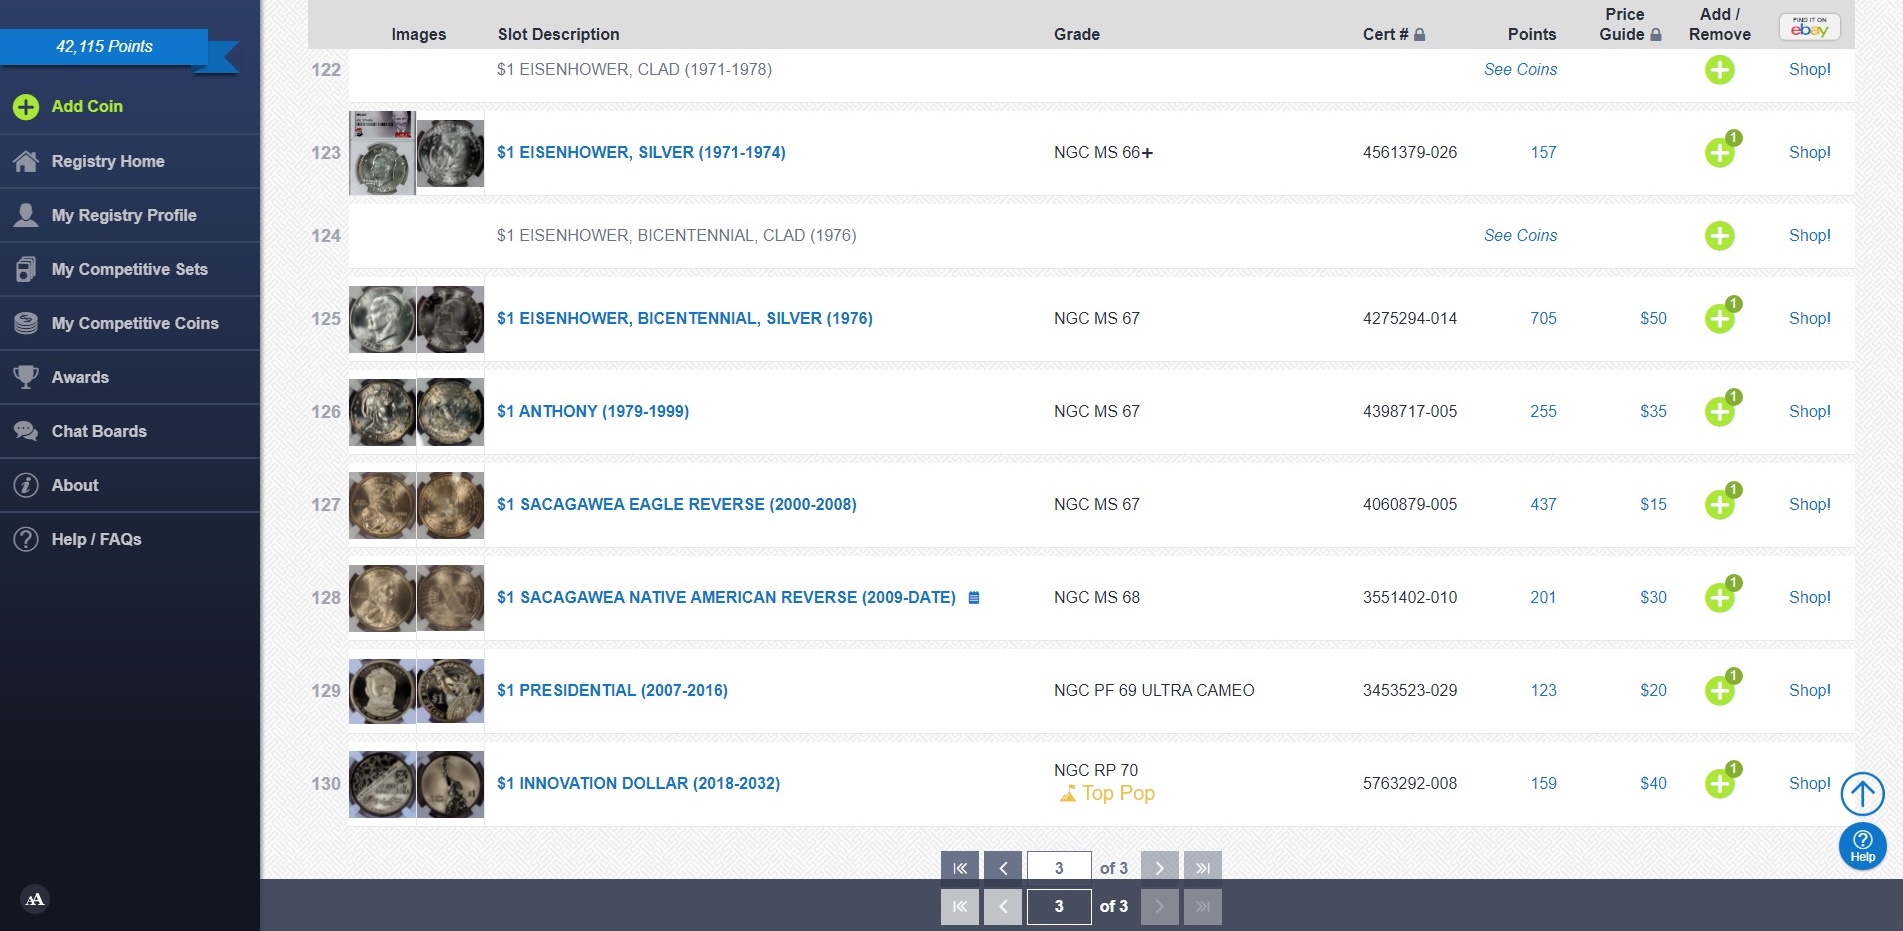The image size is (1903, 931).
Task: View obverse image of Eisenhower Silver slab
Action: [x=382, y=153]
